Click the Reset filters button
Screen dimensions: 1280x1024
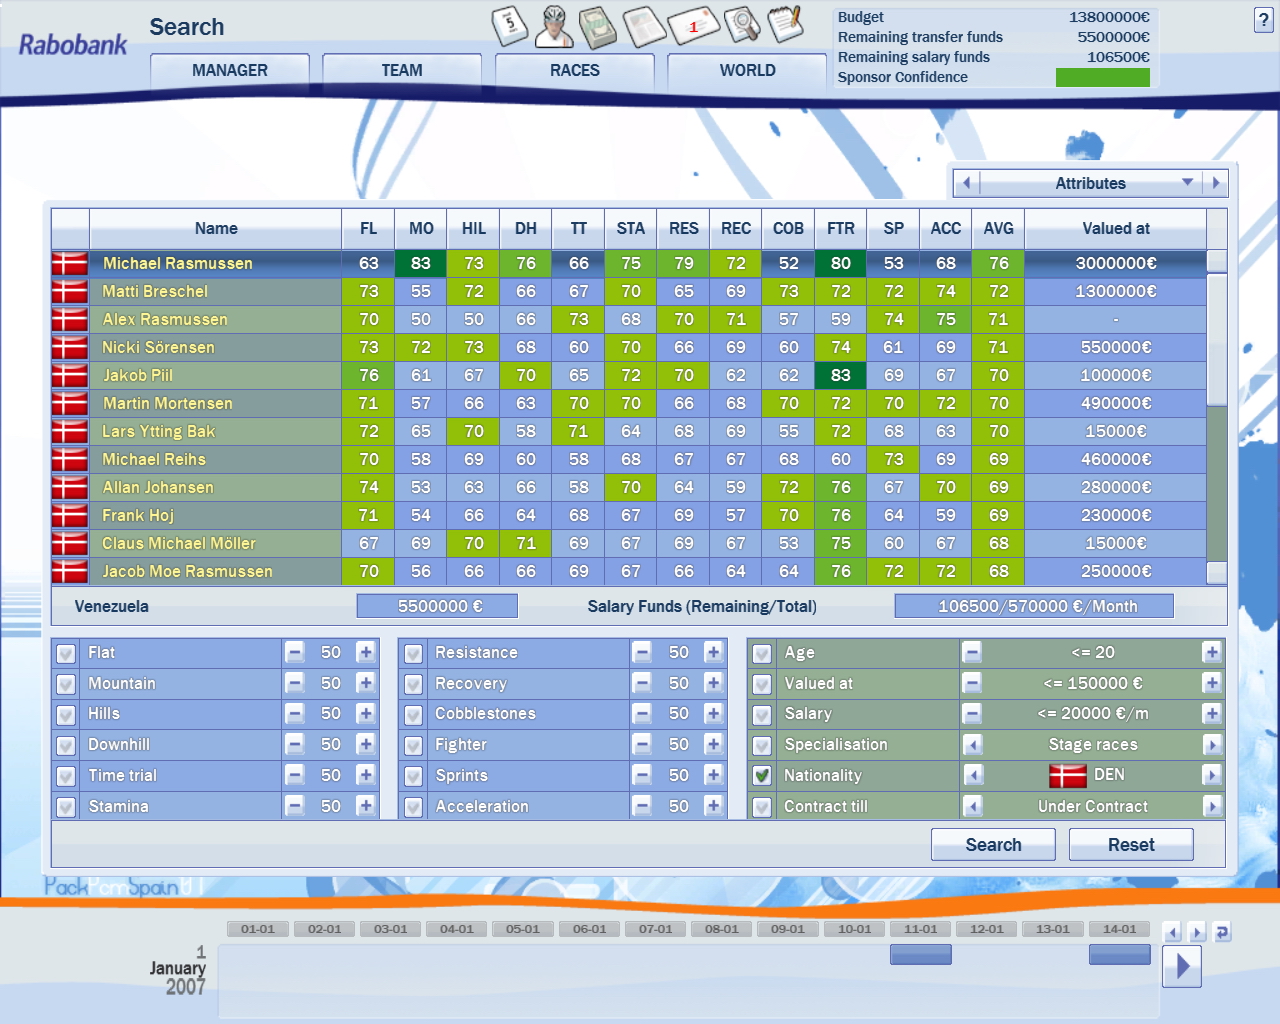coord(1131,845)
